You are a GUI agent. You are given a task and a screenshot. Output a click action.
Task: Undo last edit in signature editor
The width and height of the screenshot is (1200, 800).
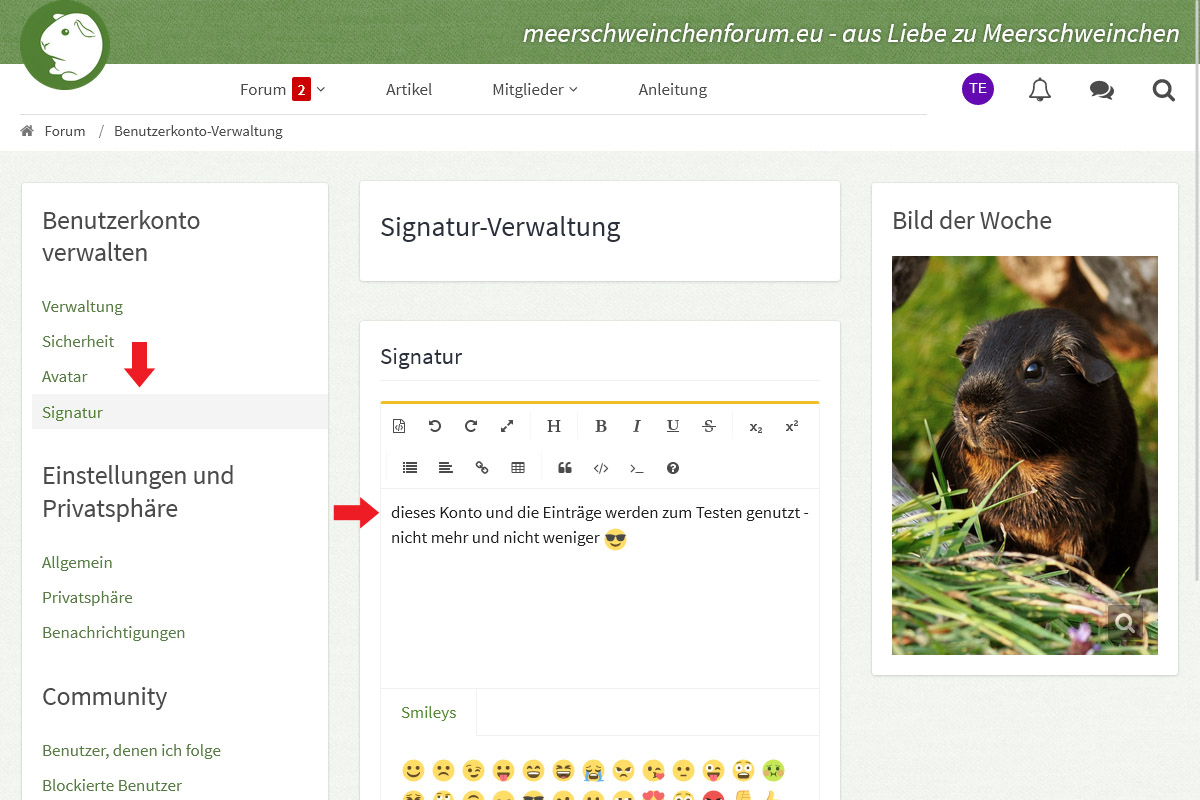tap(435, 426)
